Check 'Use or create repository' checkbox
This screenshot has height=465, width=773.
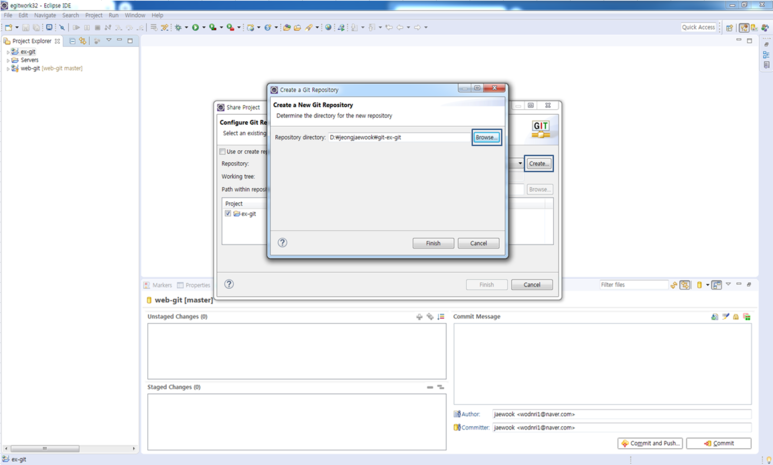click(222, 151)
